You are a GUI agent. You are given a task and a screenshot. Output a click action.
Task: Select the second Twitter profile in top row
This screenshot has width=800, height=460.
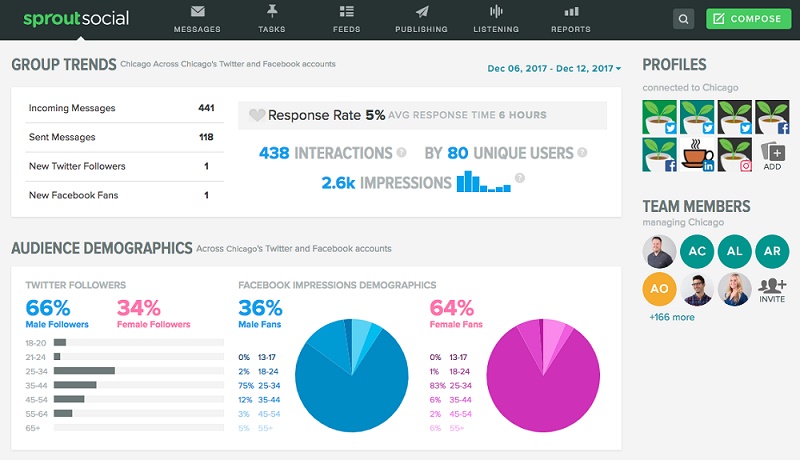click(x=697, y=117)
